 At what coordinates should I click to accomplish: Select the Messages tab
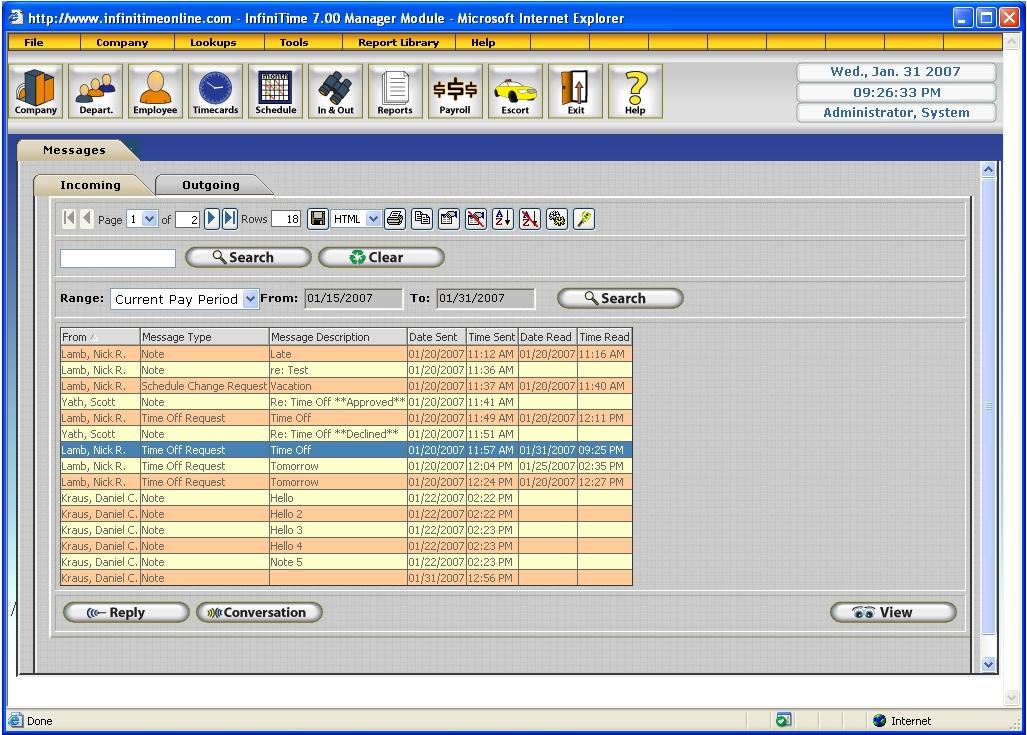click(74, 150)
